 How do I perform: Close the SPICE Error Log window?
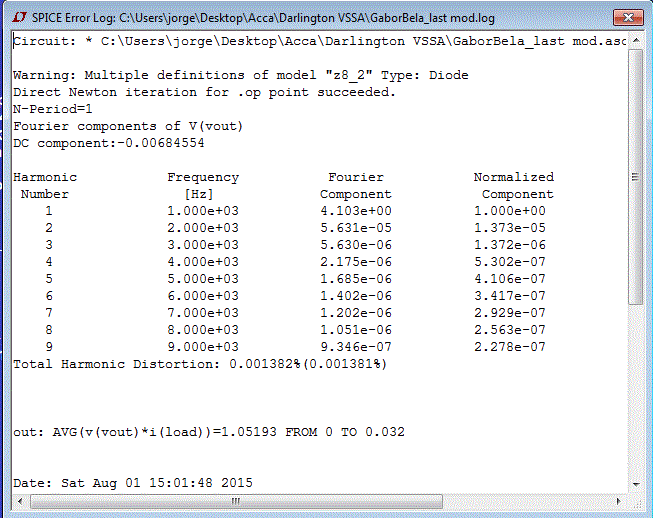[628, 17]
